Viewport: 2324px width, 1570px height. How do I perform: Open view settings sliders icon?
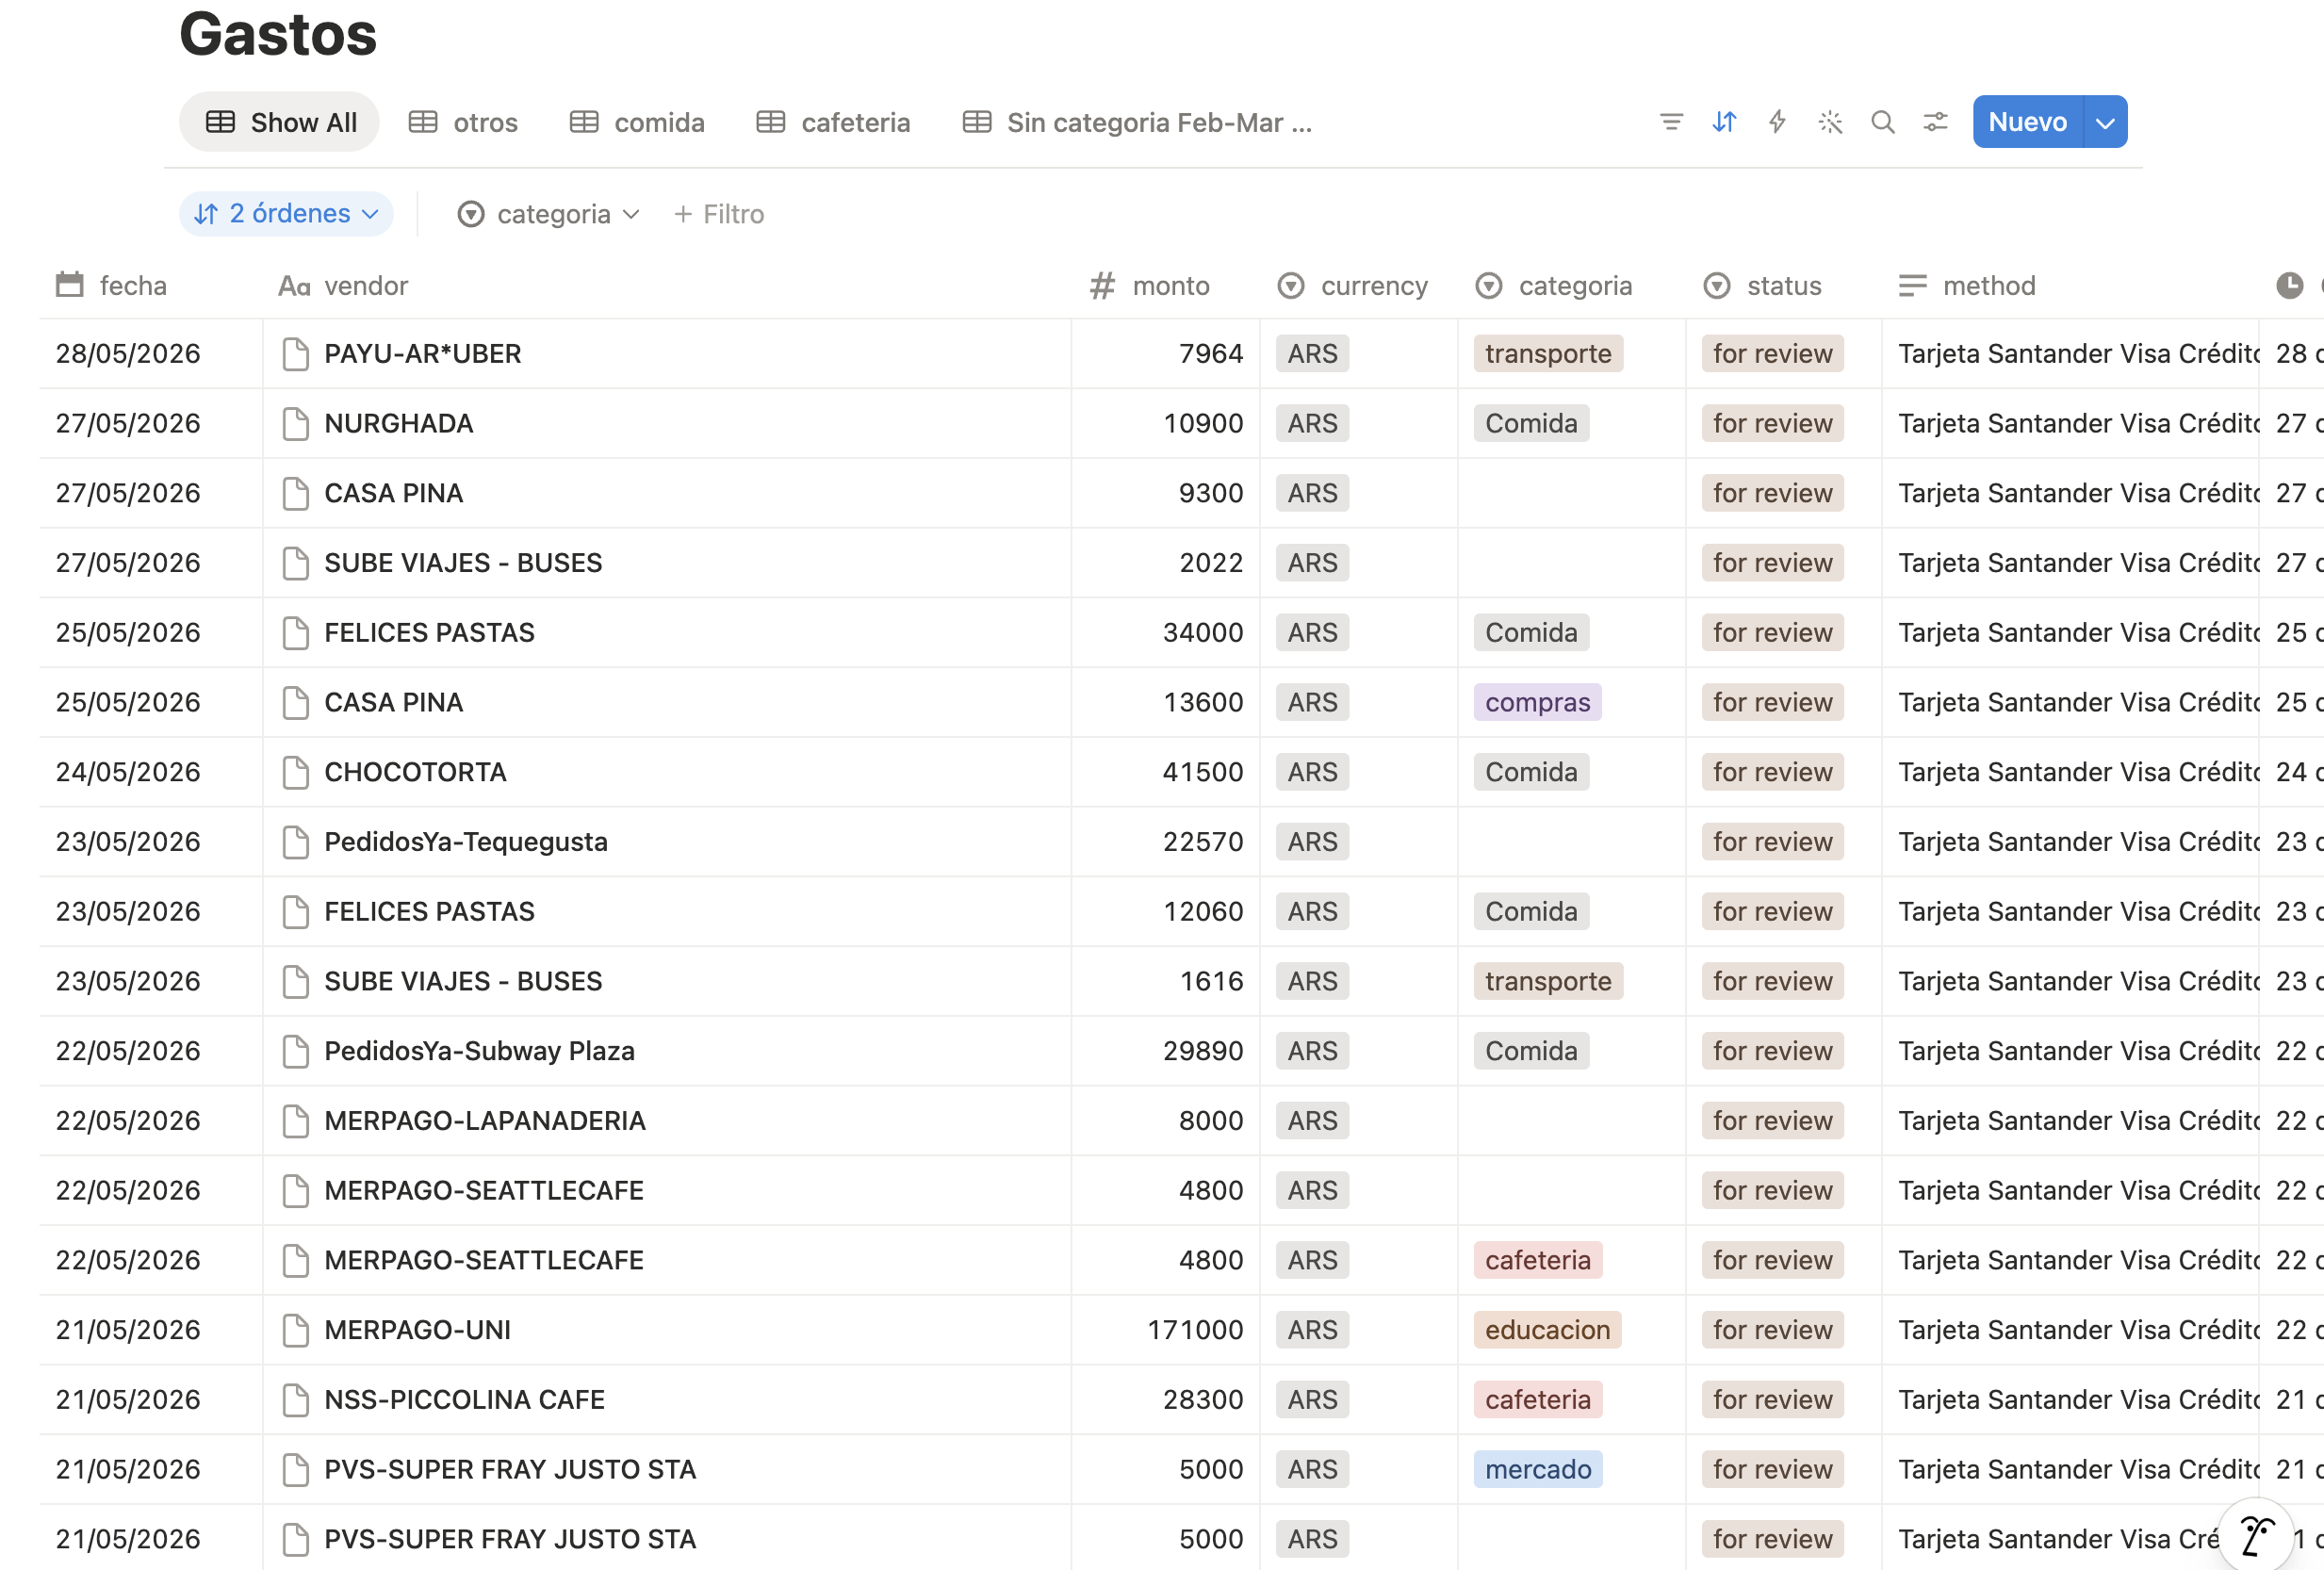(x=1936, y=122)
